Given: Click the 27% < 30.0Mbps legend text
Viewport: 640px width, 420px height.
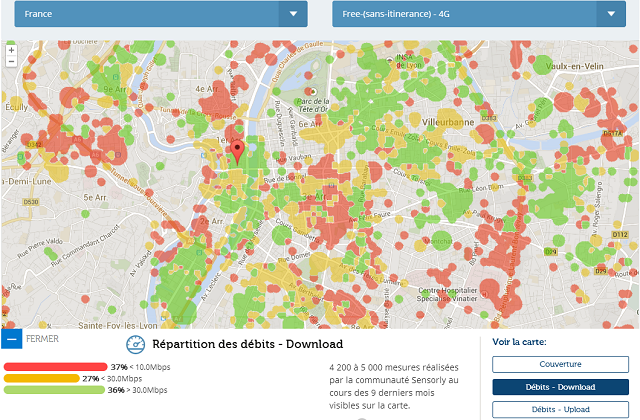Looking at the screenshot, I should click(112, 379).
